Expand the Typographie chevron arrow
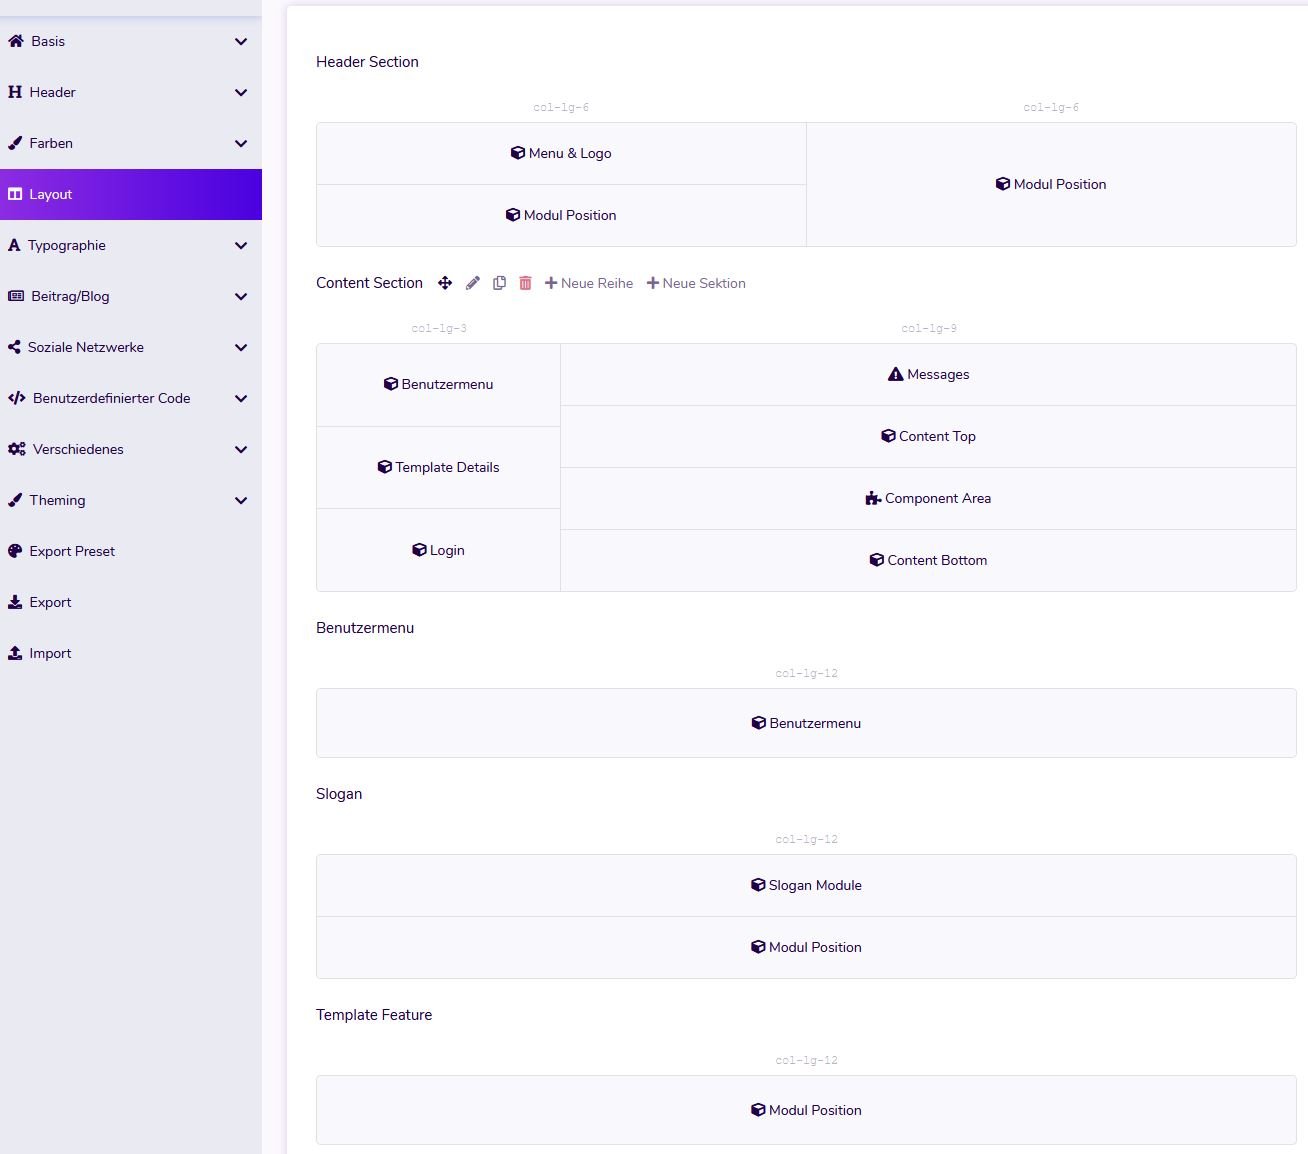 click(x=240, y=246)
